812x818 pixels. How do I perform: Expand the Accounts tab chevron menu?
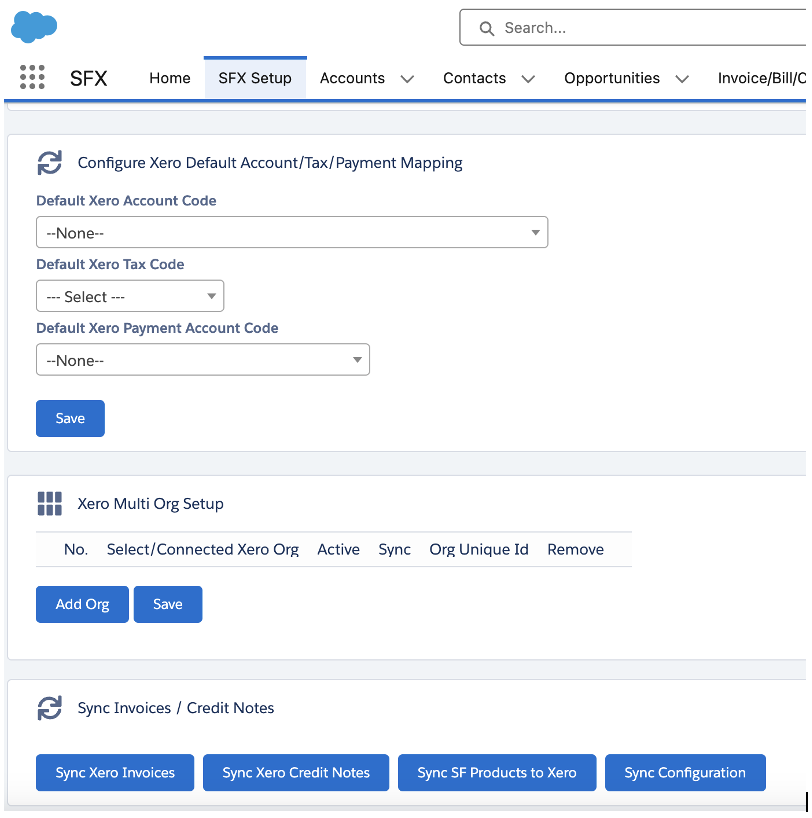click(x=407, y=79)
